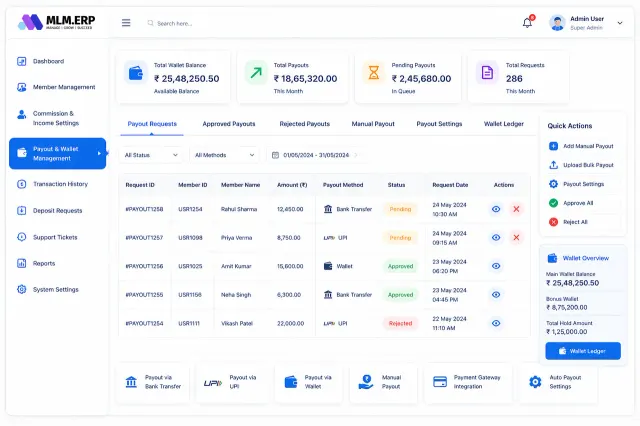Open the Wallet Ledger tab
Viewport: 640px width, 426px height.
tap(504, 124)
